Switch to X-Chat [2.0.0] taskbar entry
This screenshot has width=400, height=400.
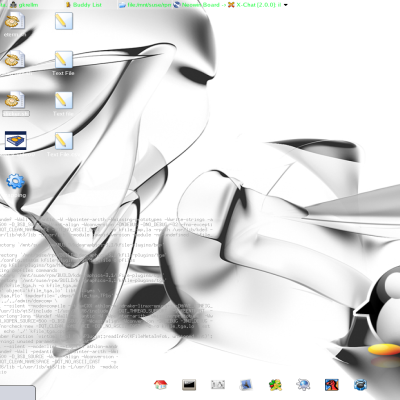(x=255, y=5)
